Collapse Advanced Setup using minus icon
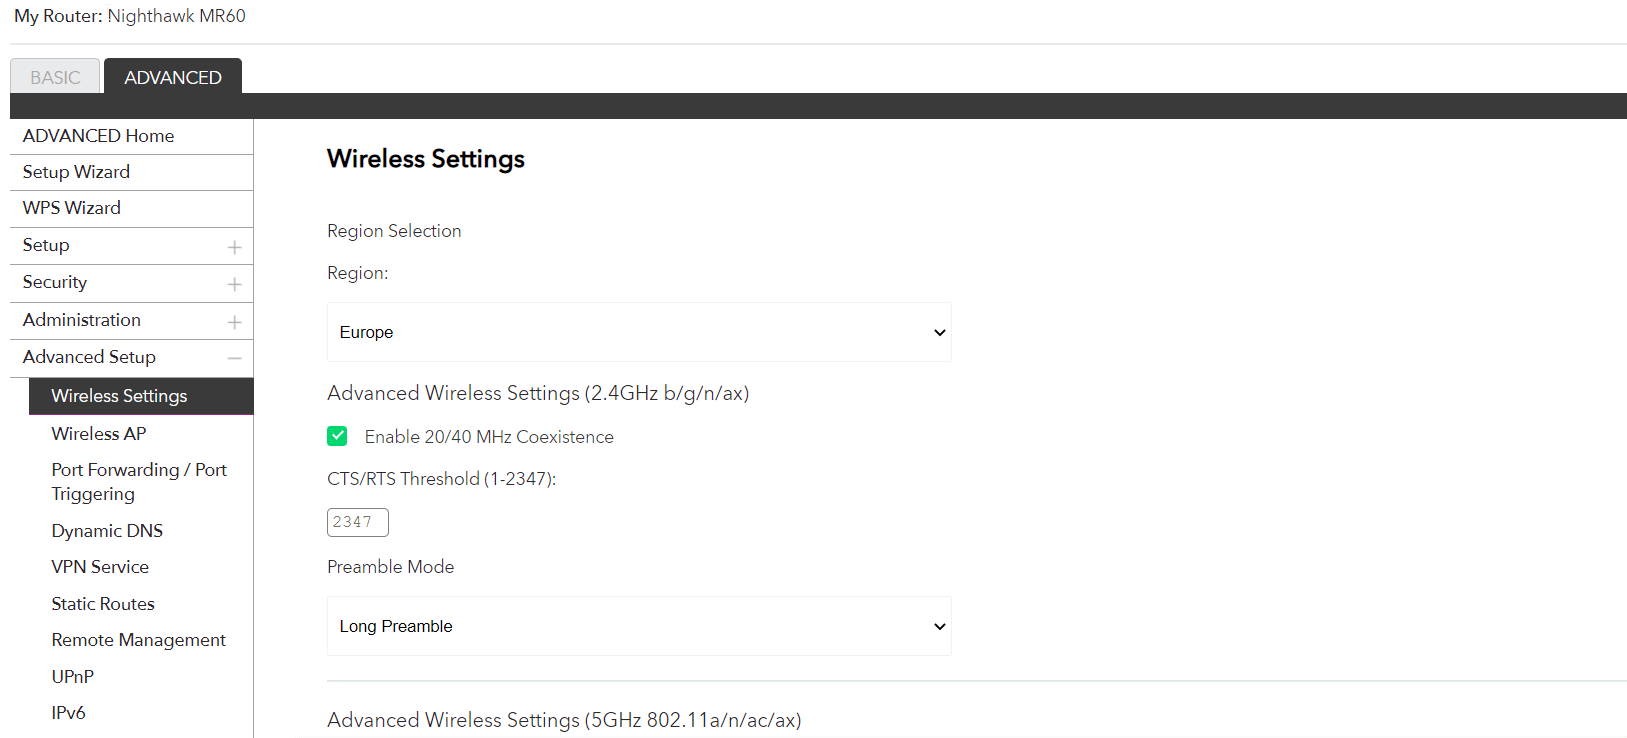1627x738 pixels. [234, 358]
